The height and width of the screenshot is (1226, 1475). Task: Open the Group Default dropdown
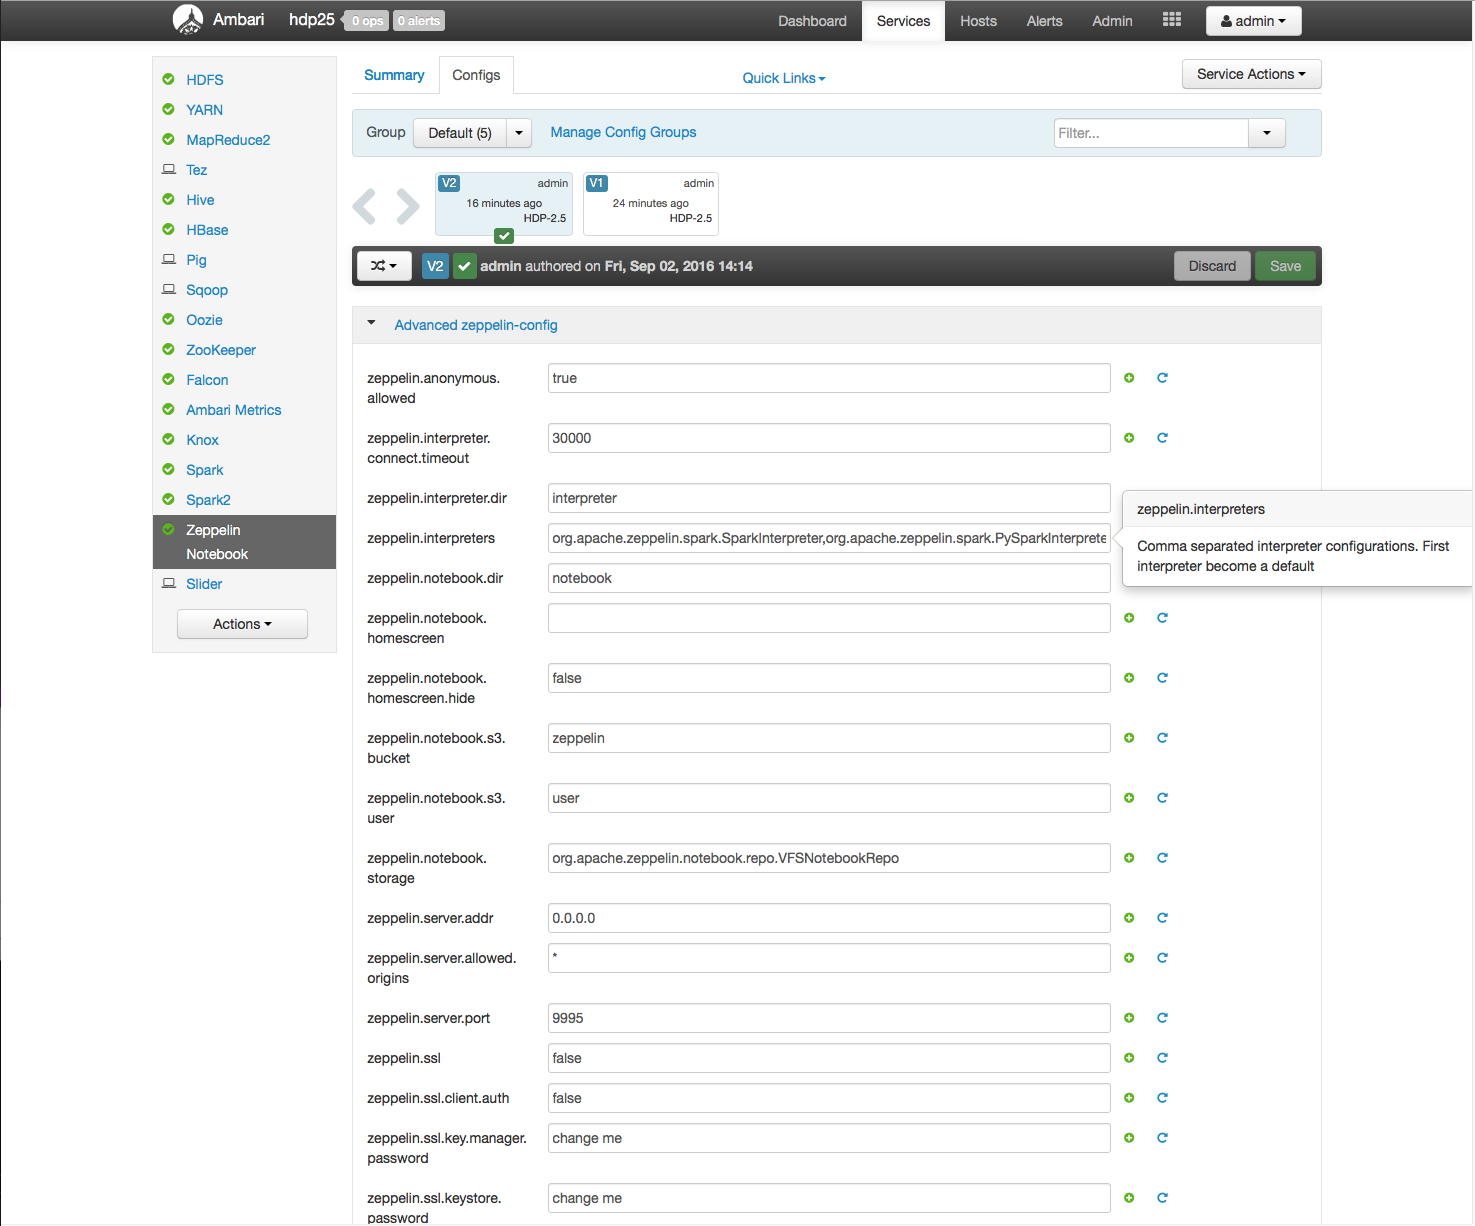[x=472, y=132]
